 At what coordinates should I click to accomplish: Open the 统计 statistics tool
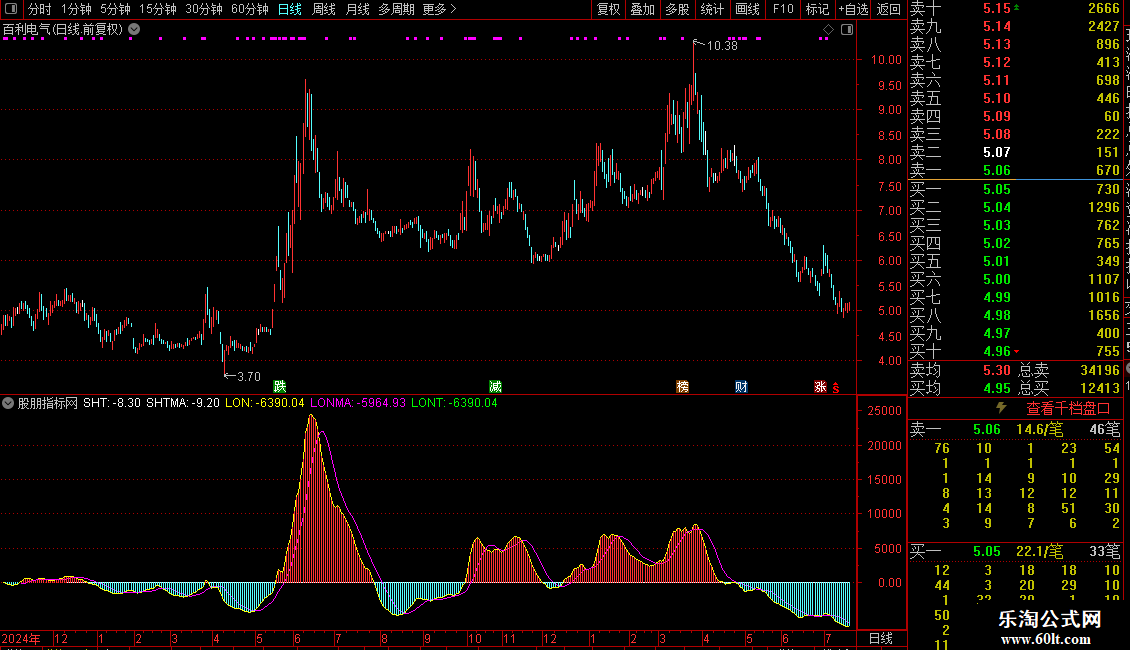712,9
